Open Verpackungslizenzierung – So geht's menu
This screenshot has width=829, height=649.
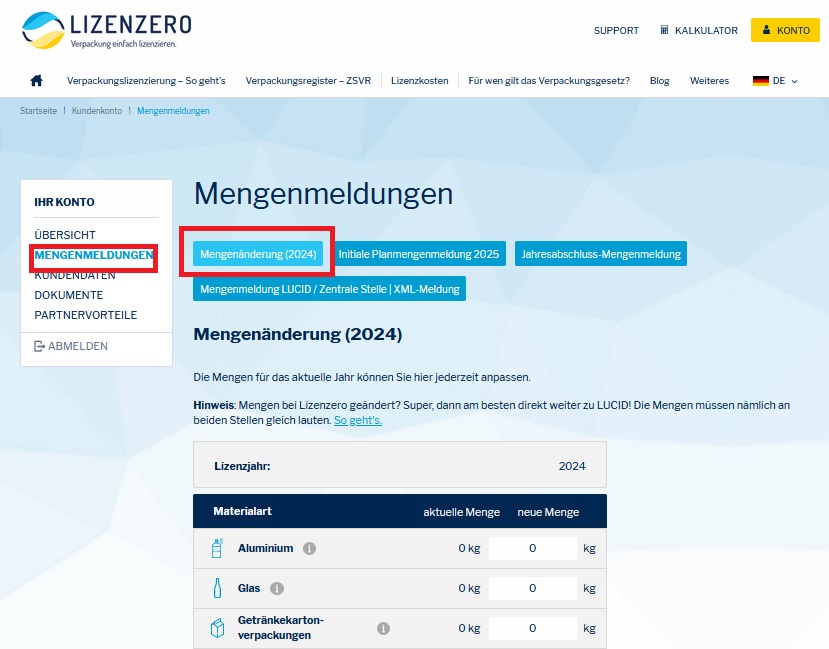click(x=146, y=81)
